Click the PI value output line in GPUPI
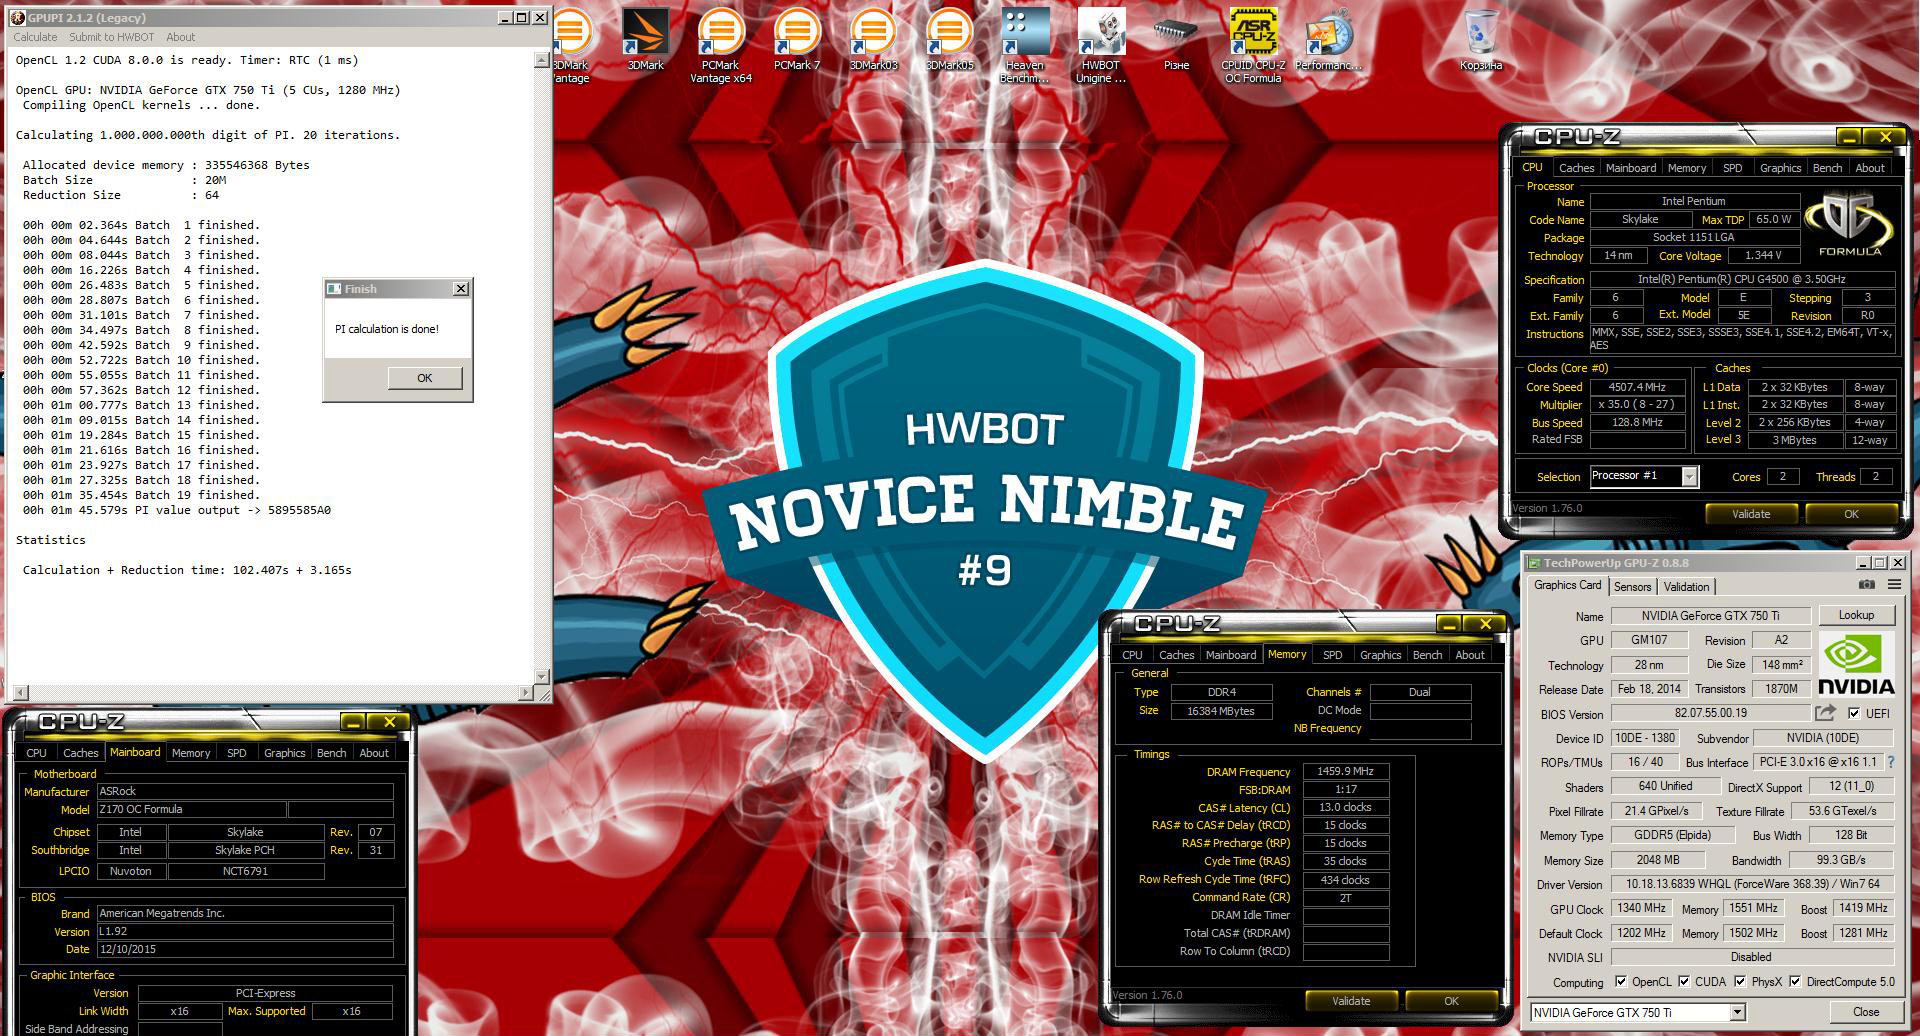 click(x=177, y=510)
